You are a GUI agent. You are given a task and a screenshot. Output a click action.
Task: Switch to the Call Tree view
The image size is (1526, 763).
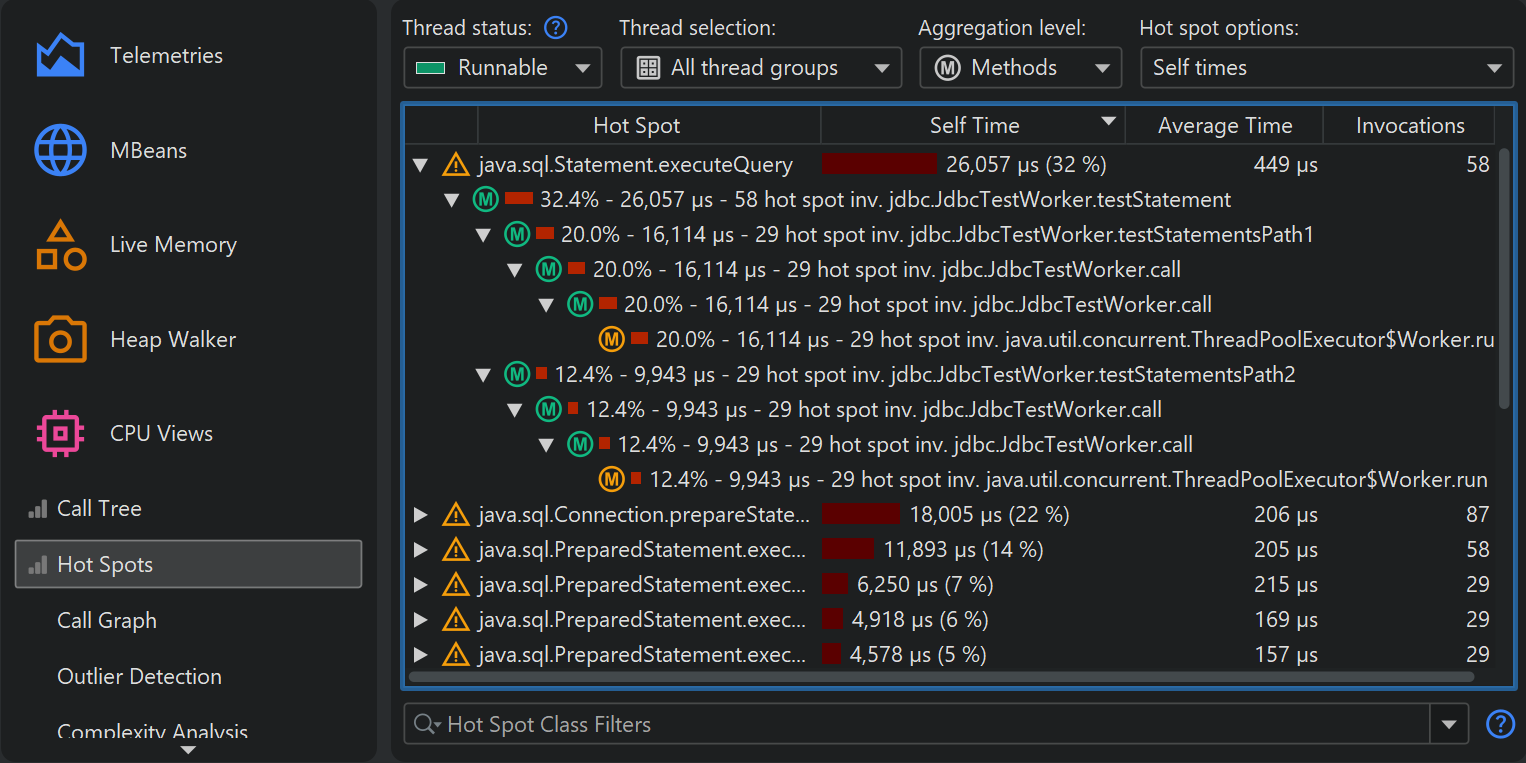point(99,509)
